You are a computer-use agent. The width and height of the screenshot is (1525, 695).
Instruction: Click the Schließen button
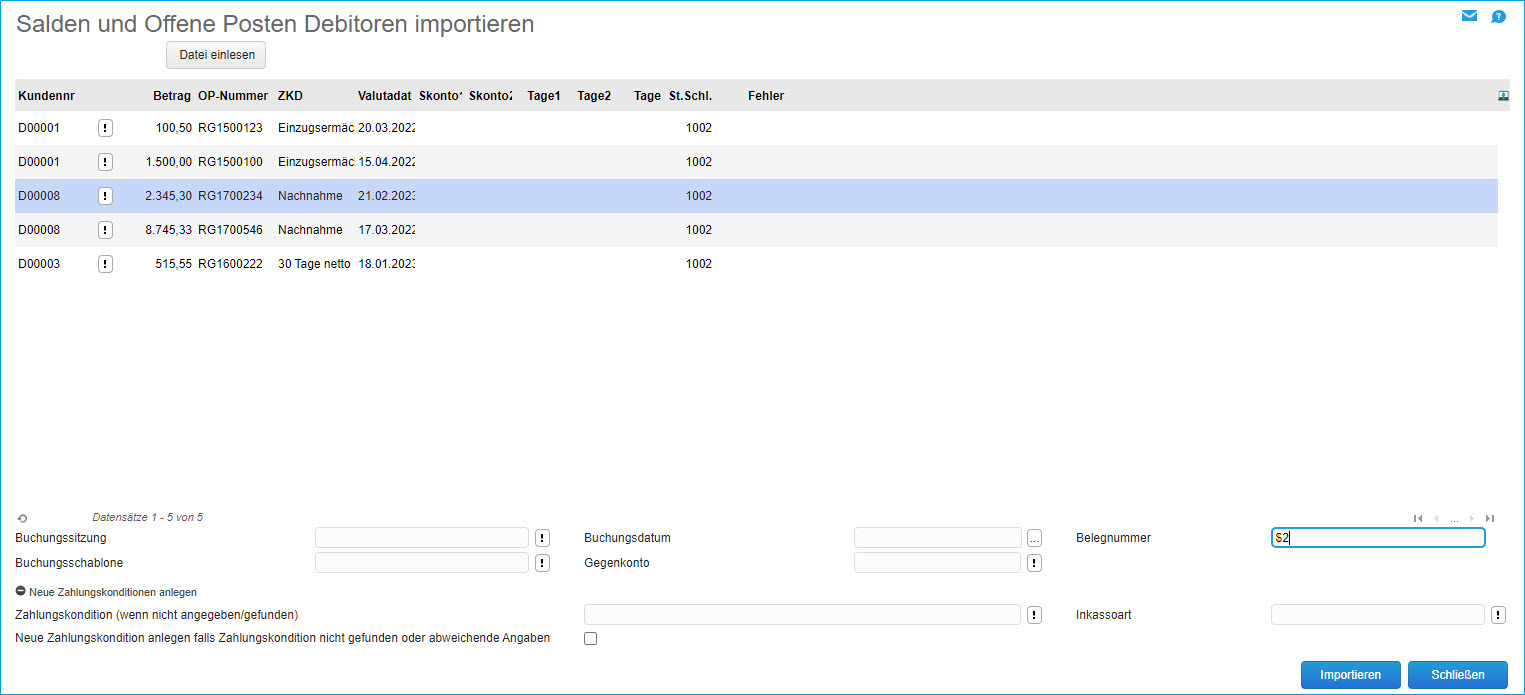tap(1457, 675)
